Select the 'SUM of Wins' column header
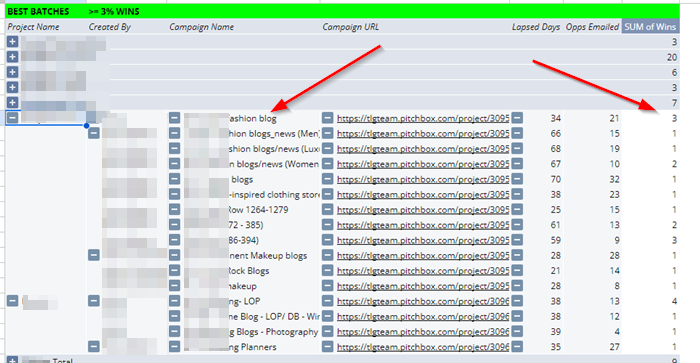This screenshot has height=363, width=700. [650, 27]
